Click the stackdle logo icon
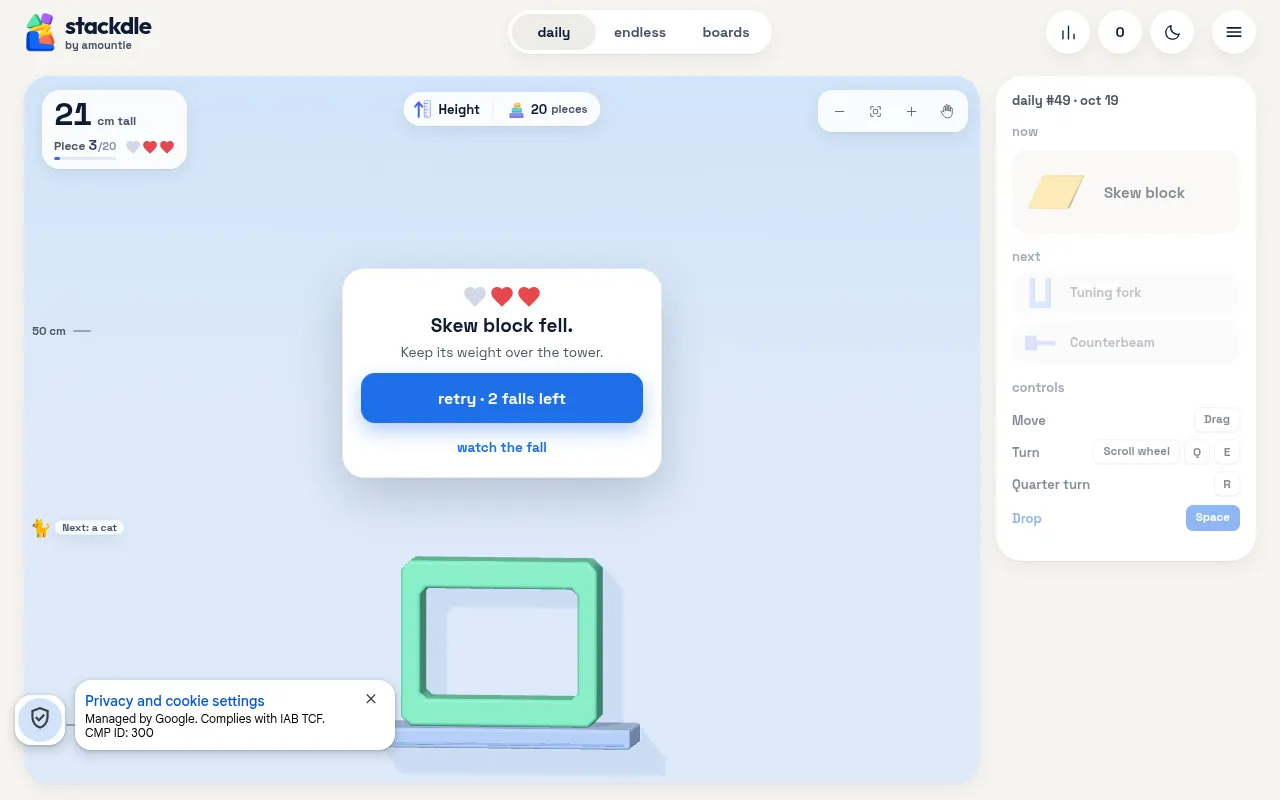 (x=40, y=32)
